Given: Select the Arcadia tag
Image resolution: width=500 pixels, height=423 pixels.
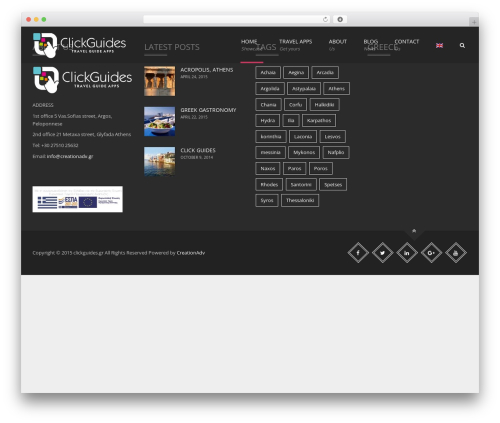Looking at the screenshot, I should pos(325,72).
